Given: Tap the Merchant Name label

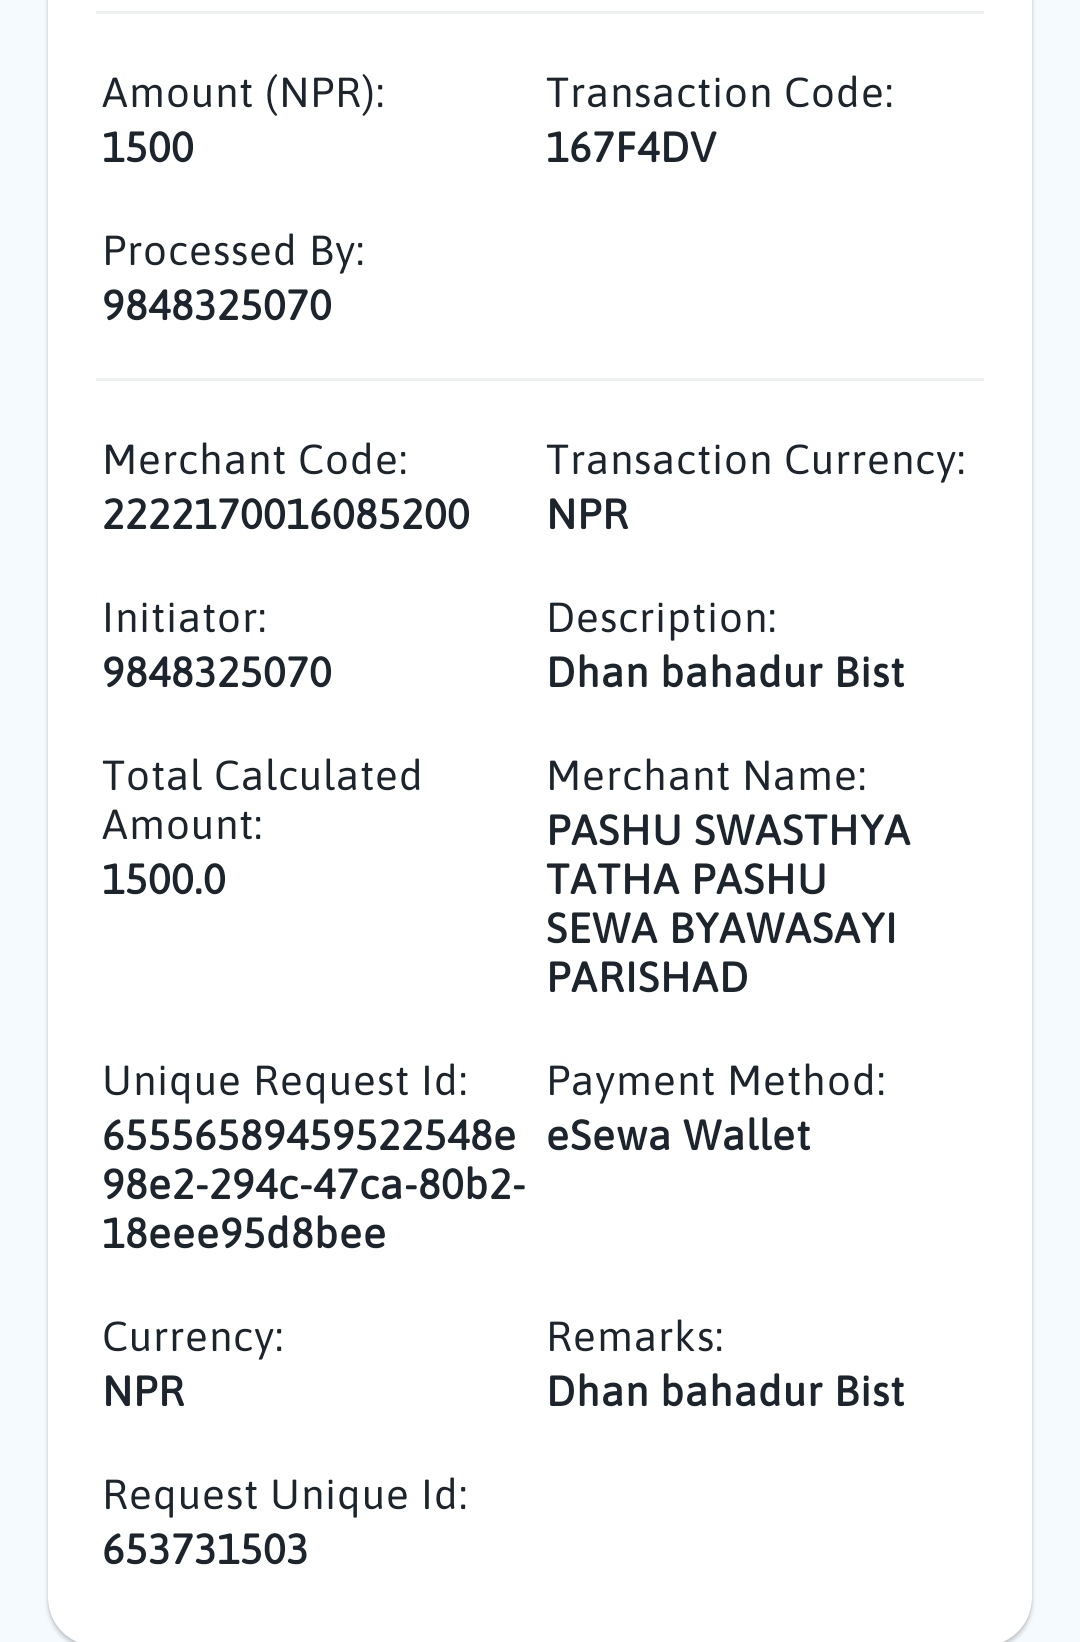Looking at the screenshot, I should pos(707,777).
